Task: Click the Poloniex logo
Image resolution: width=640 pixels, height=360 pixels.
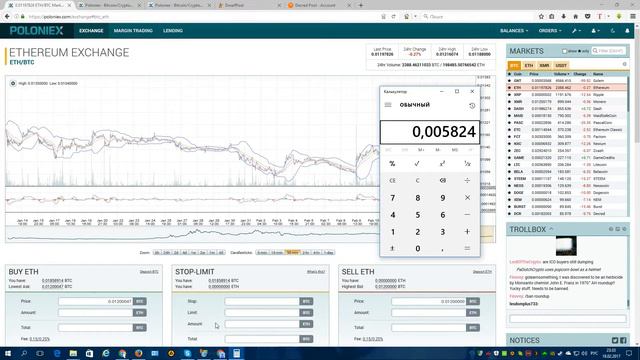Action: 36,31
